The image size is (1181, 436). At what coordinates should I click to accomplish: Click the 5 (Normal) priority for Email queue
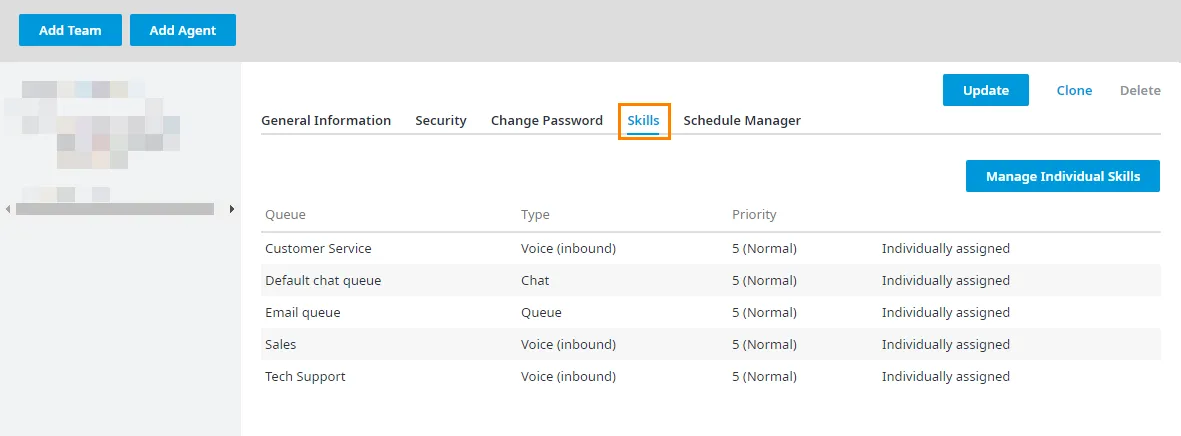click(764, 313)
